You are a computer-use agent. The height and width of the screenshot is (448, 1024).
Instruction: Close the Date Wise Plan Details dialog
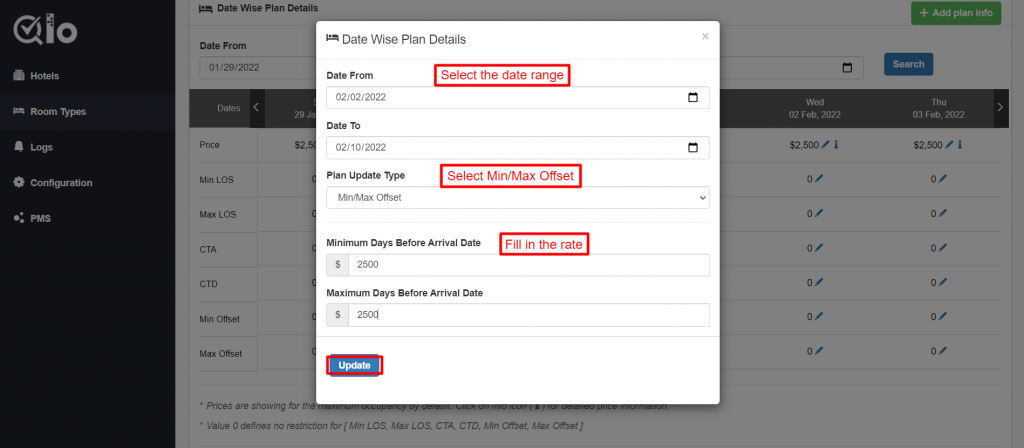click(x=705, y=37)
